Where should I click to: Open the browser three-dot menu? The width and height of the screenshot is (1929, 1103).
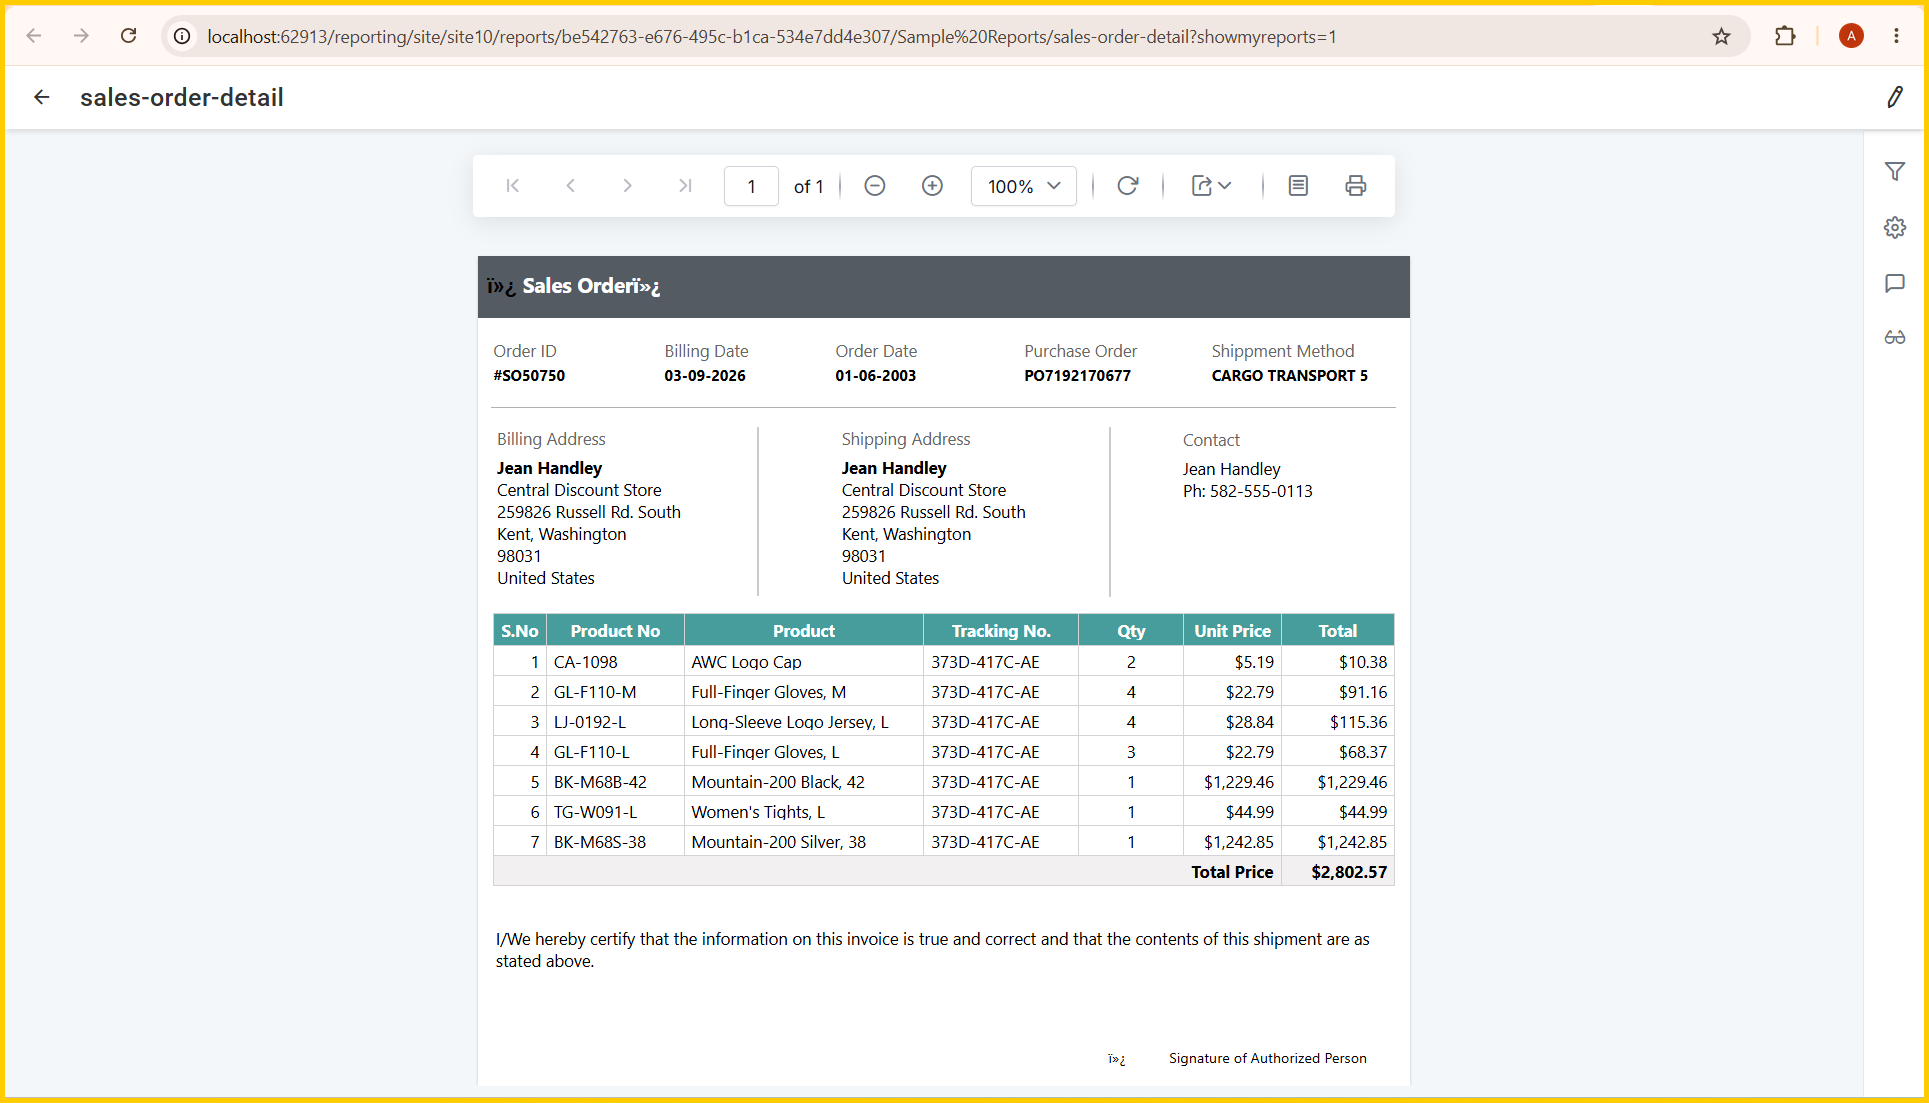(1896, 36)
